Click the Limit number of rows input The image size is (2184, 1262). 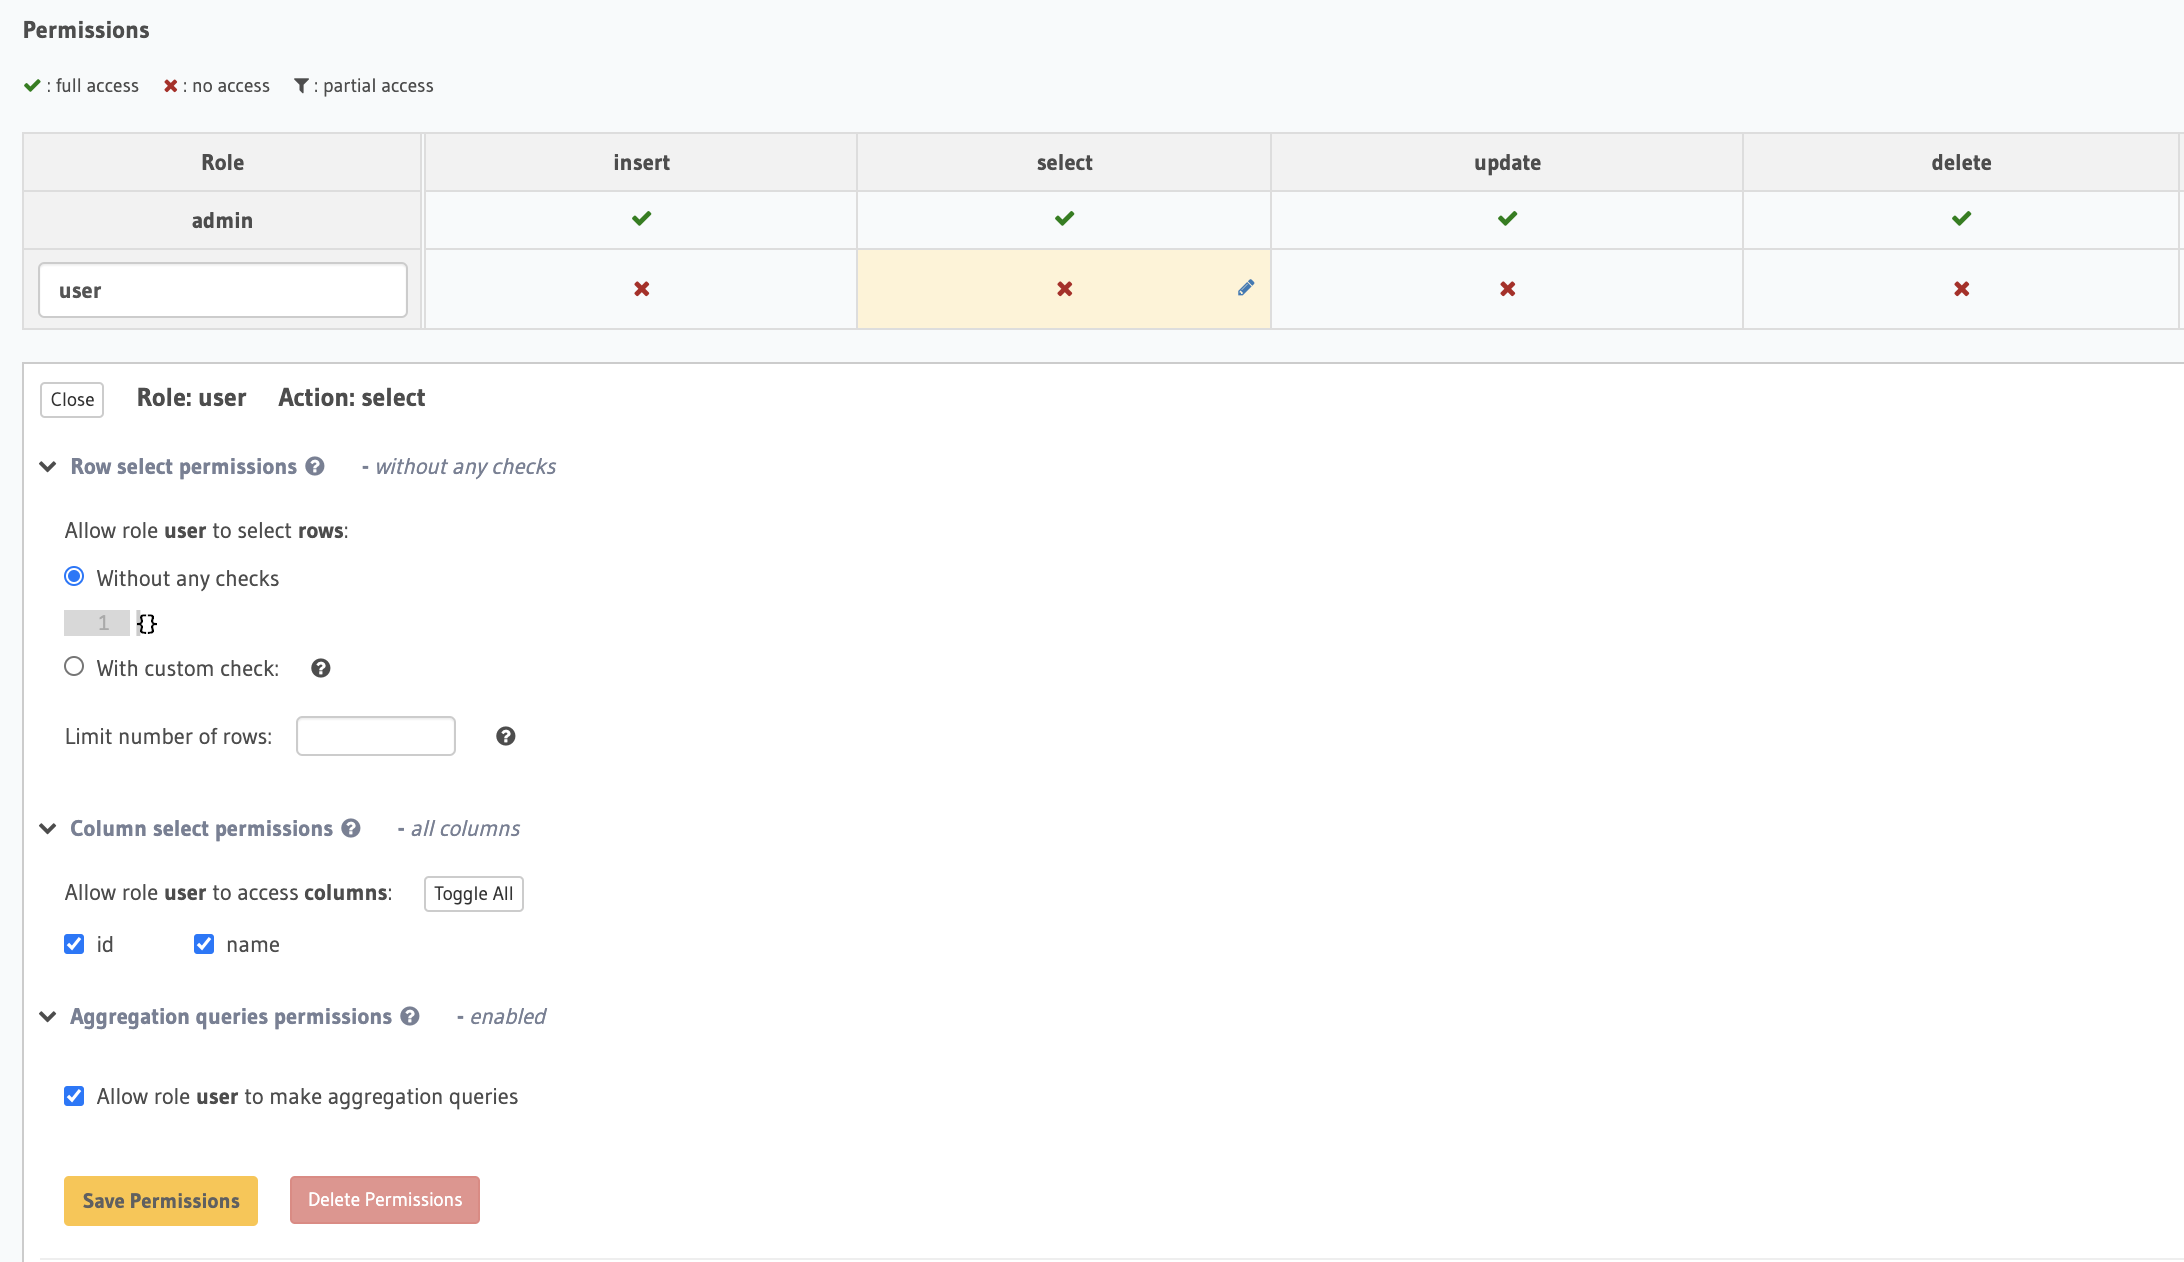click(x=376, y=736)
